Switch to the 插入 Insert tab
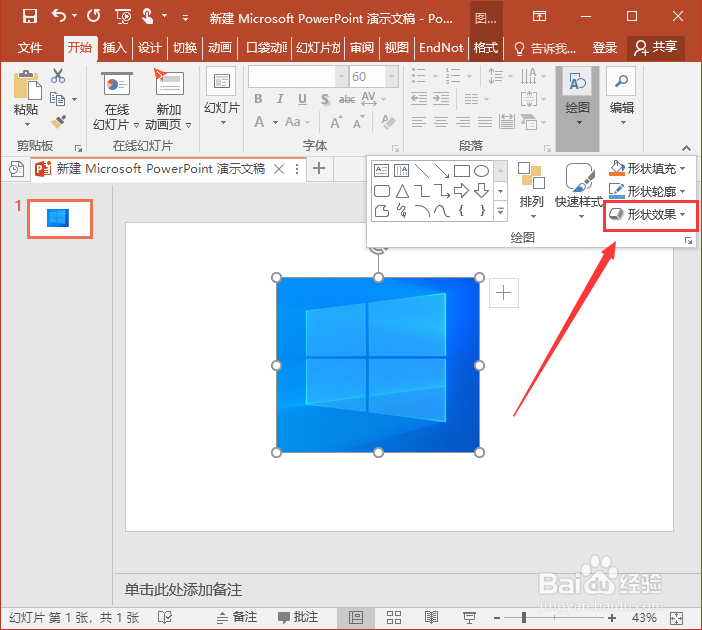This screenshot has width=702, height=630. pos(115,47)
